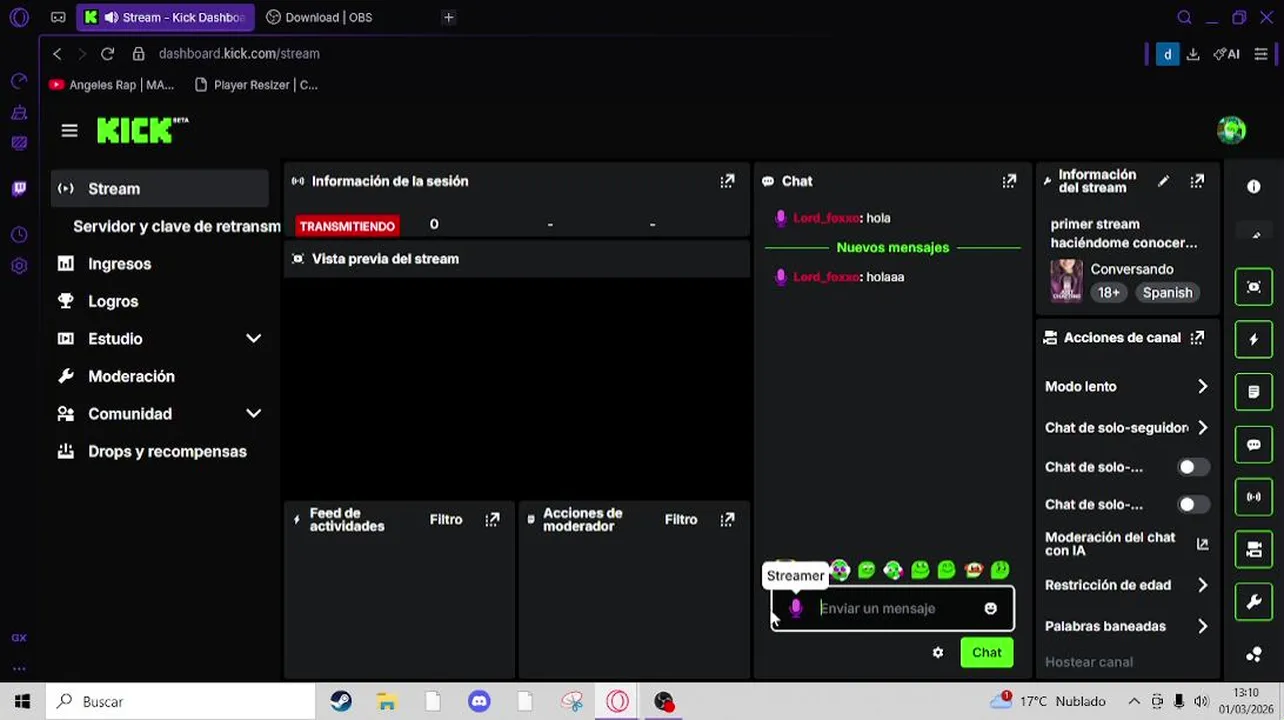Screen dimensions: 1284x720
Task: Open Opera sidebar settings gear
Action: tap(19, 266)
